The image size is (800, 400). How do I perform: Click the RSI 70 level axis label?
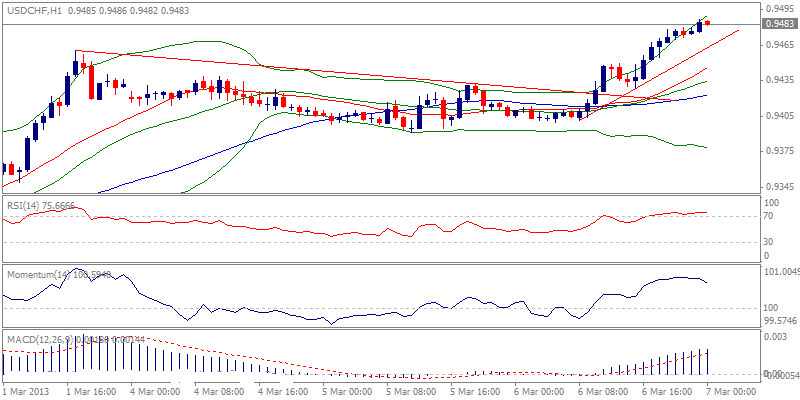click(x=769, y=216)
